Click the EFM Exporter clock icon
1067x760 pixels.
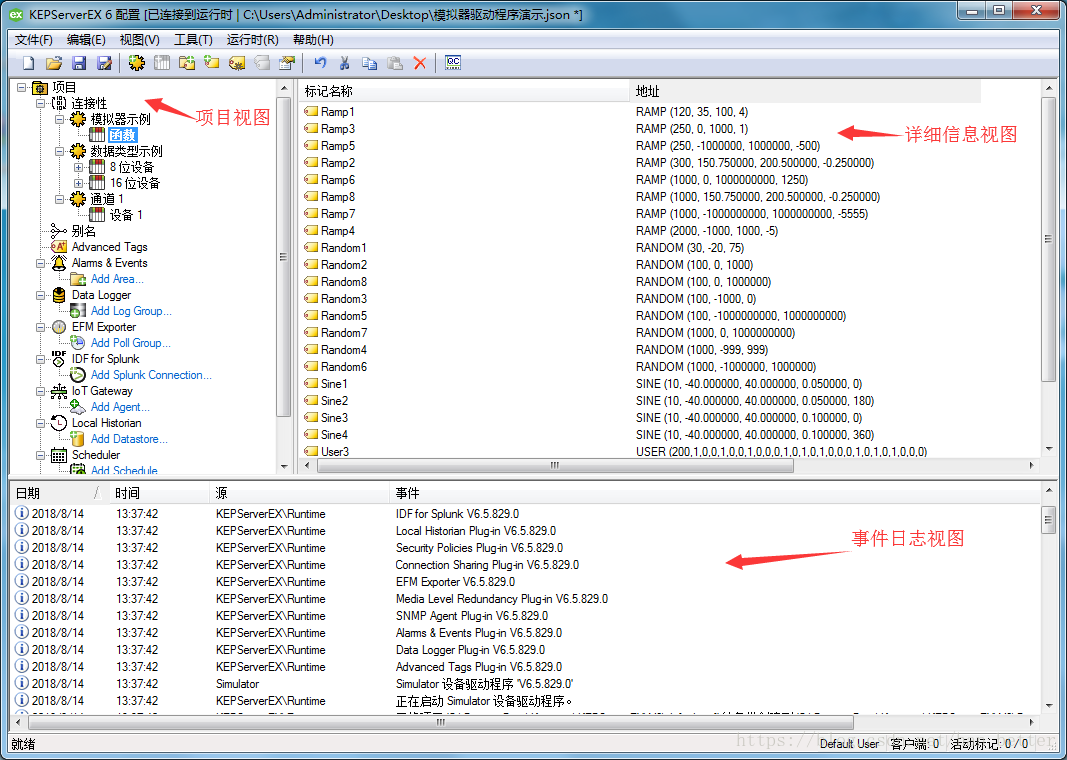(59, 327)
